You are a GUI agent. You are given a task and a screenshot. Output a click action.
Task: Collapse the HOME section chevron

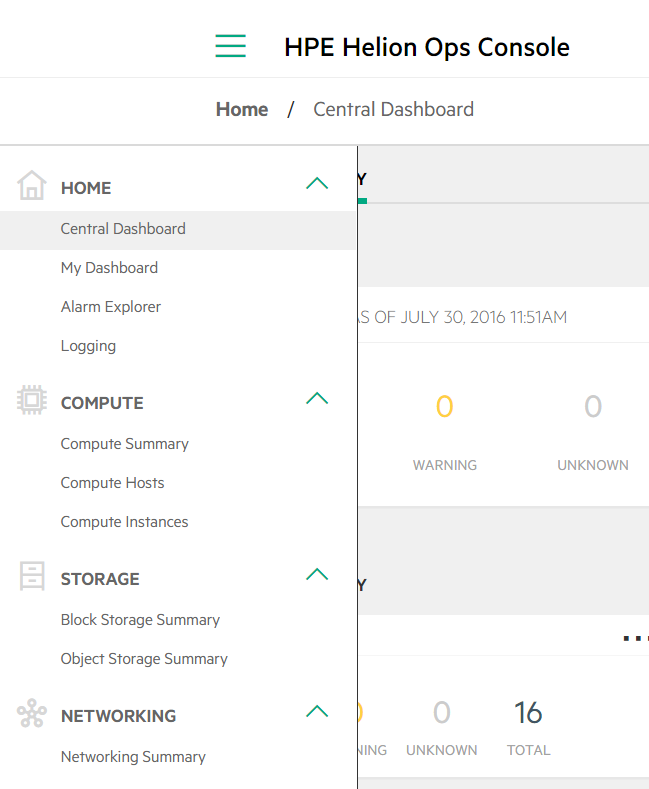click(317, 183)
